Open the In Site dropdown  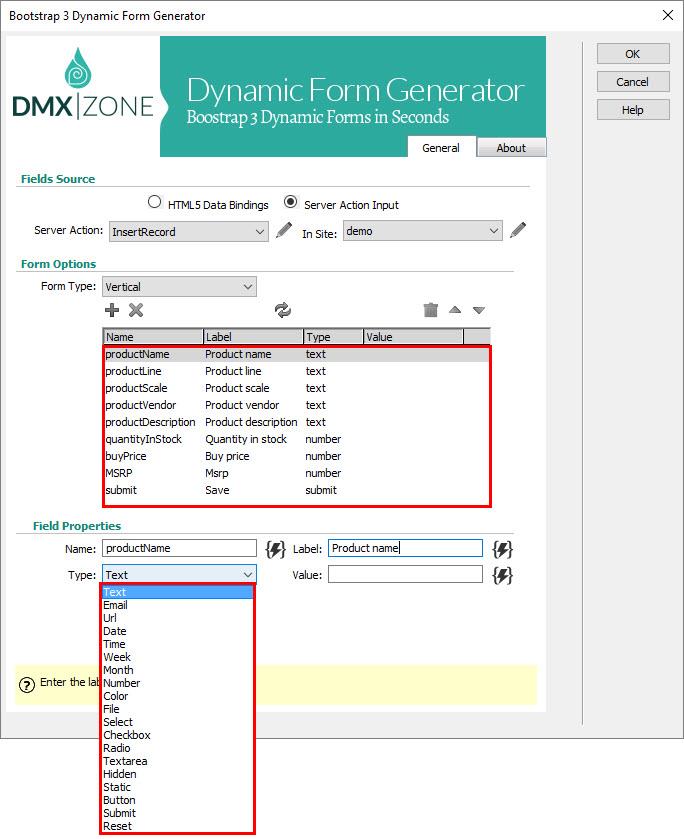tap(423, 231)
